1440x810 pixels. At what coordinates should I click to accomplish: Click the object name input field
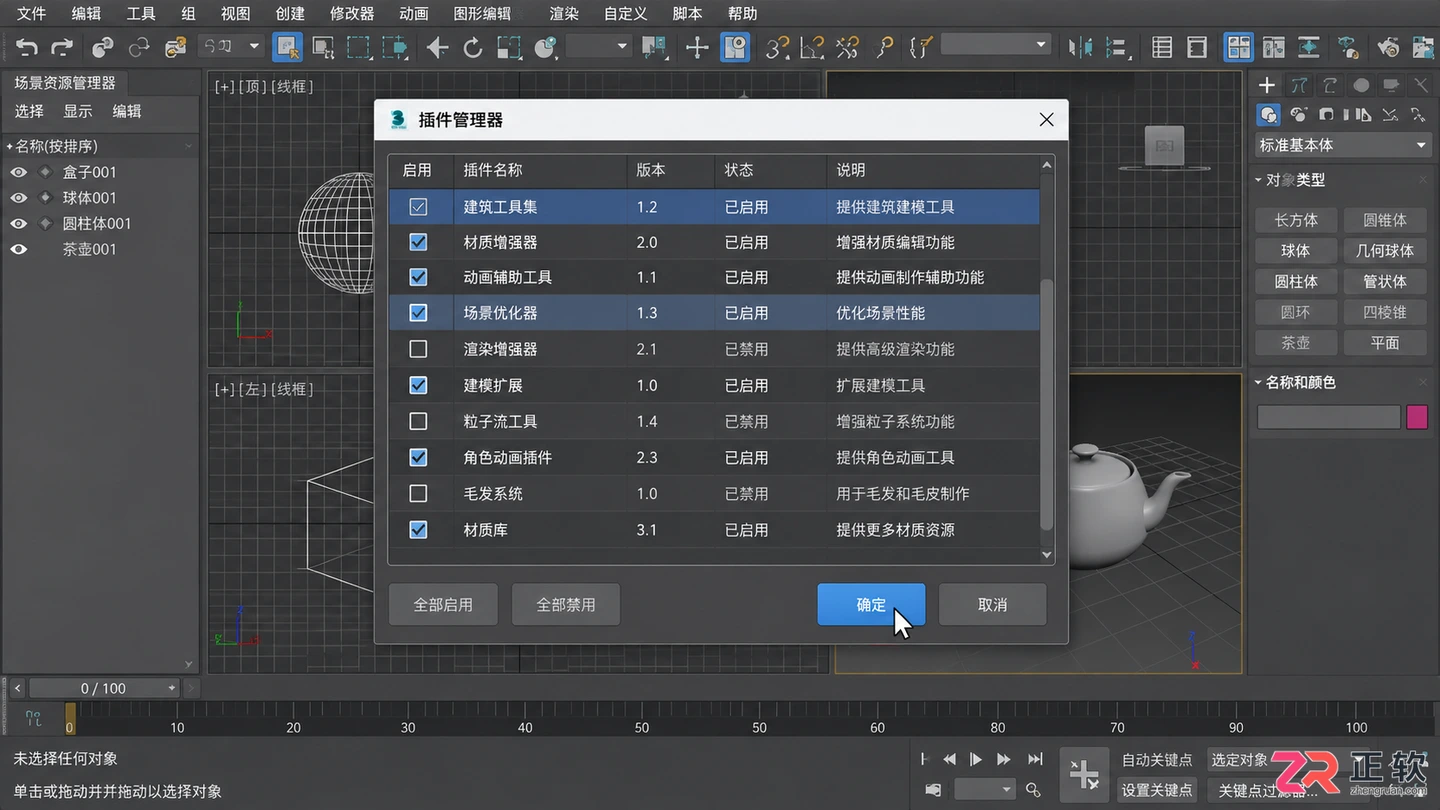[1328, 417]
